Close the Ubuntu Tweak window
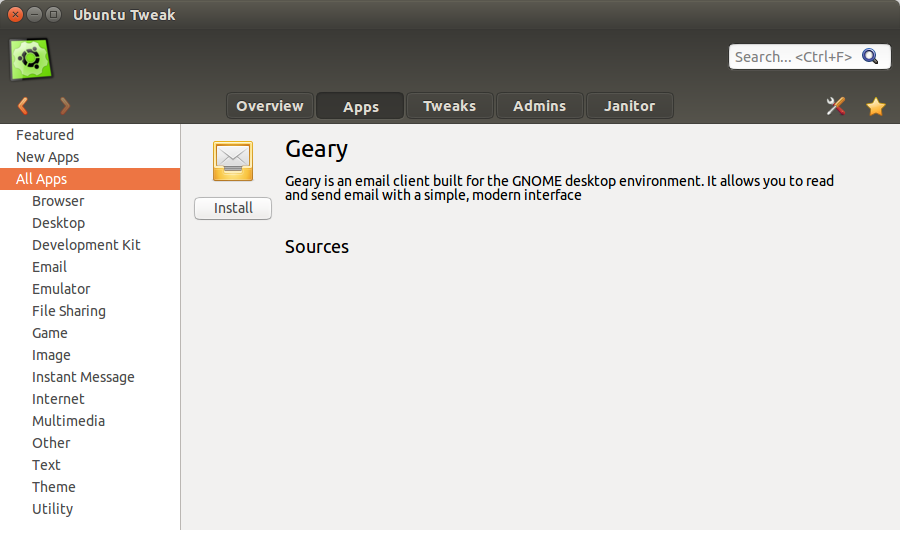This screenshot has height=534, width=900. point(15,14)
